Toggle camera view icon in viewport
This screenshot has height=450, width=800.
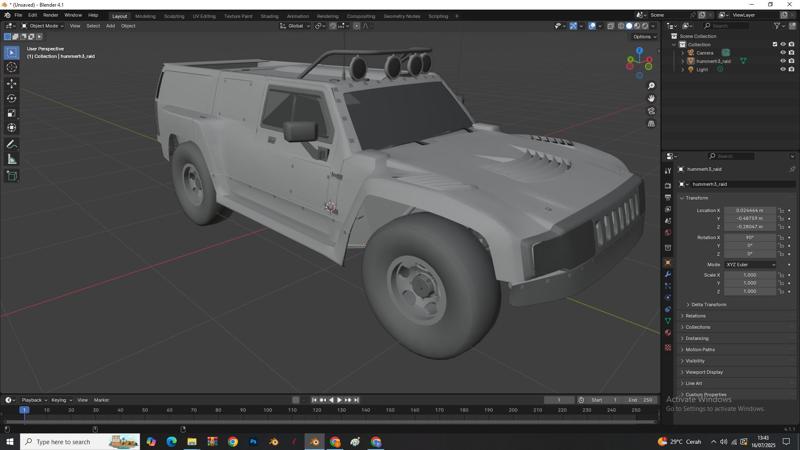(651, 111)
